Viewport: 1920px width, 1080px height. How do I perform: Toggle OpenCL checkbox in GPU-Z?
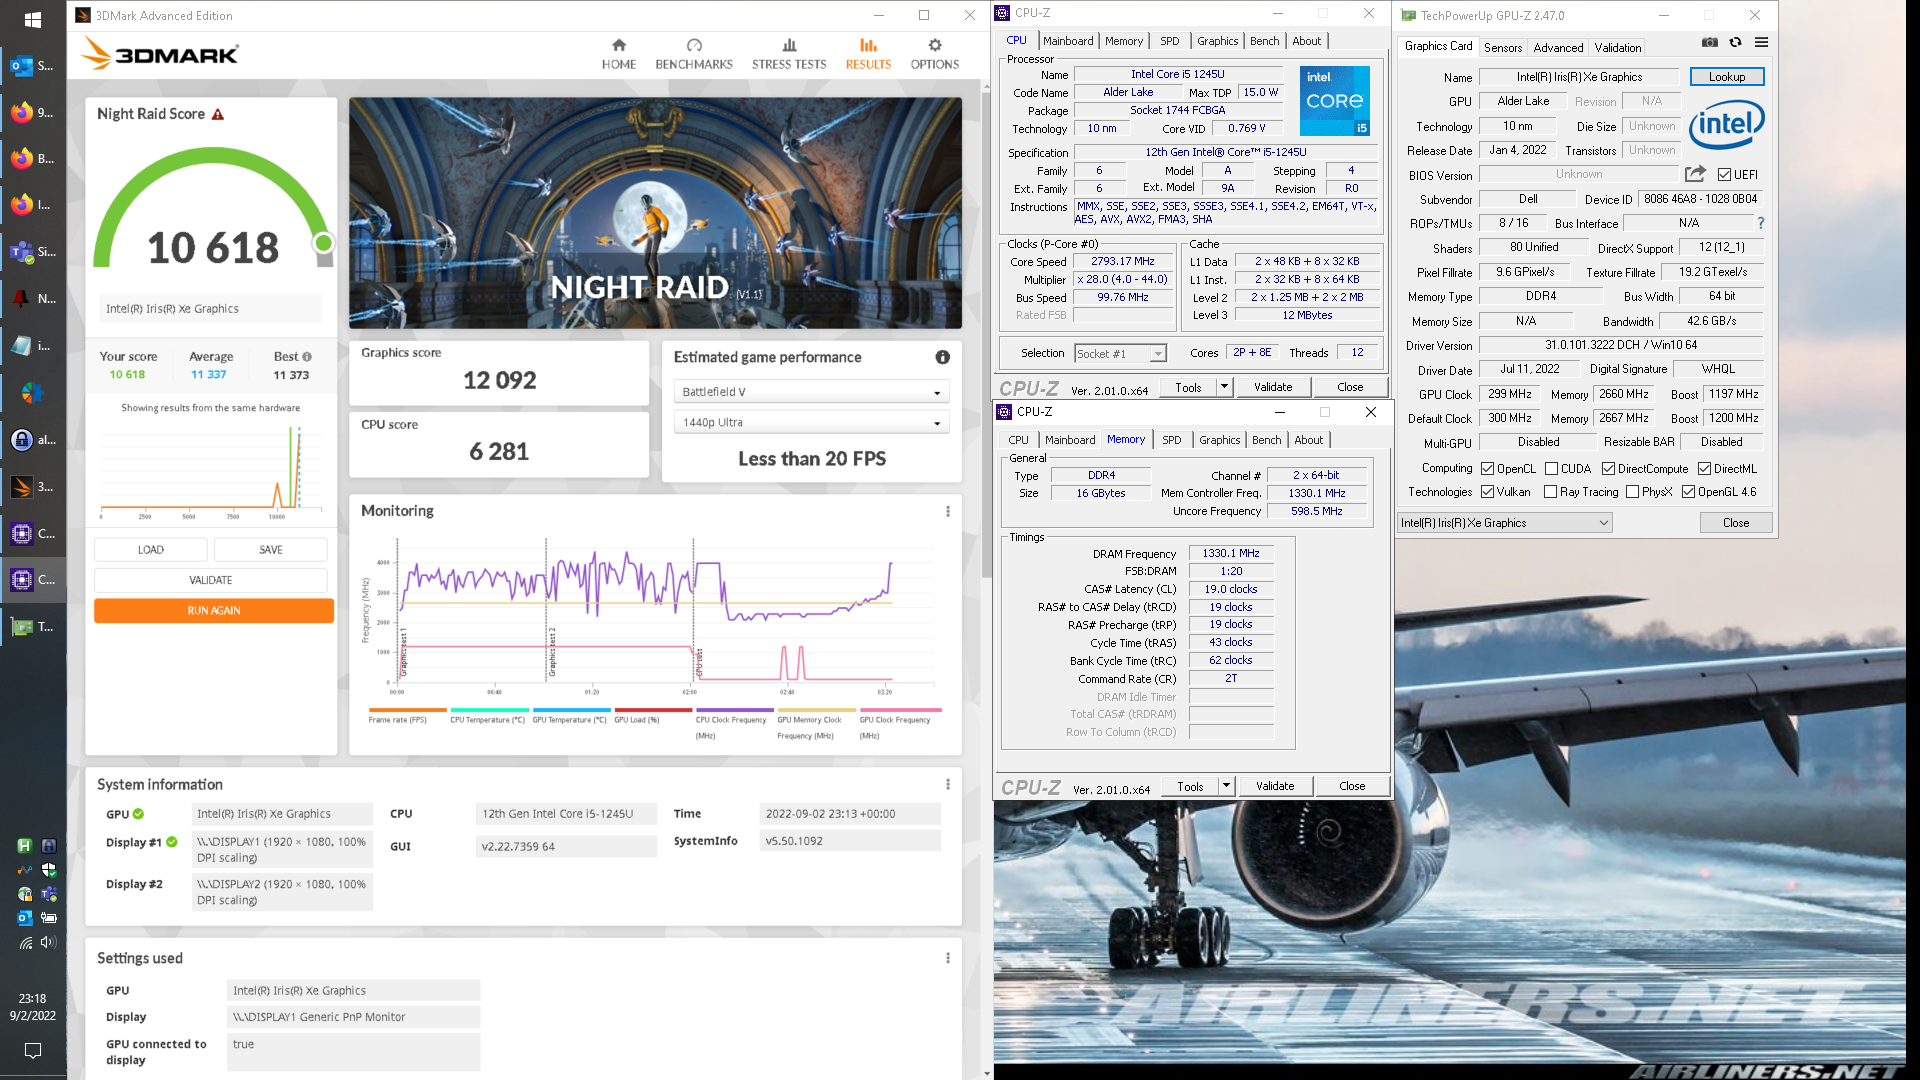(x=1488, y=469)
